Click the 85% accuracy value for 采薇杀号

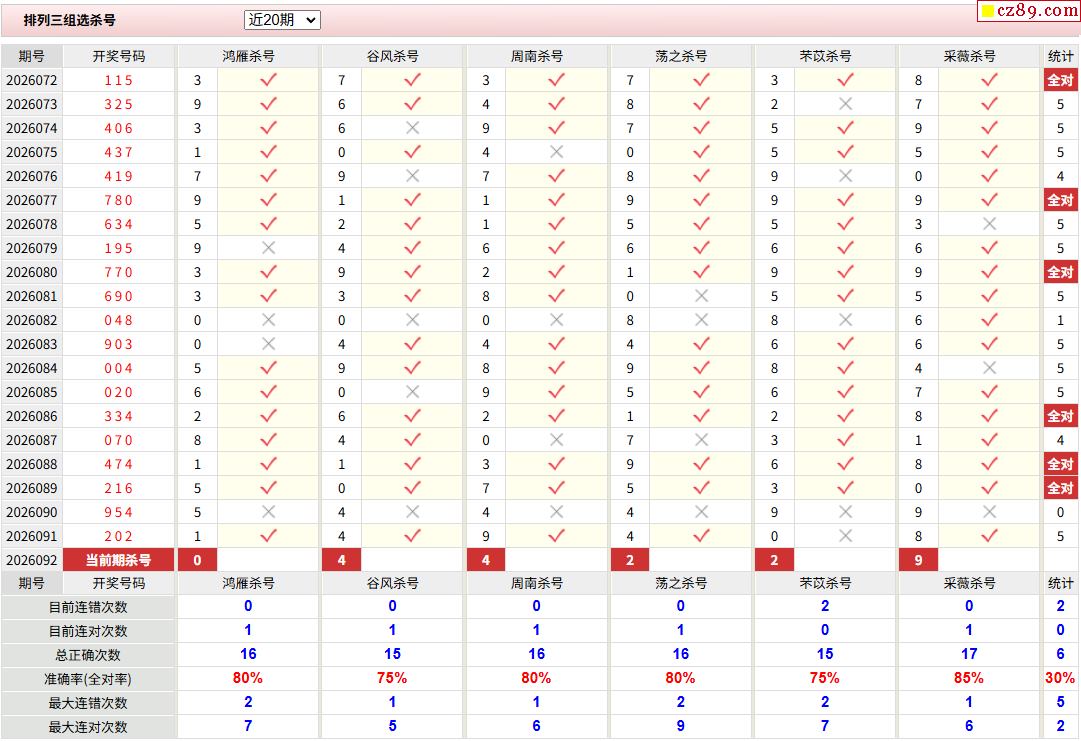pyautogui.click(x=968, y=678)
